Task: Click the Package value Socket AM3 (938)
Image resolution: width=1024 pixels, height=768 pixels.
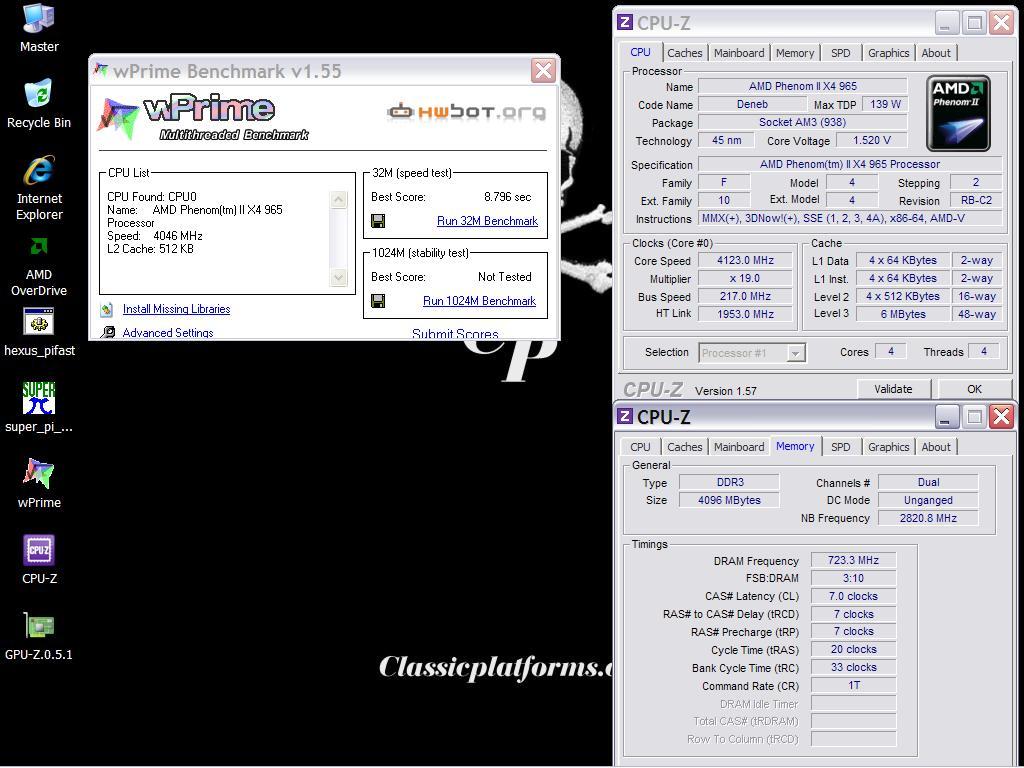Action: point(803,122)
